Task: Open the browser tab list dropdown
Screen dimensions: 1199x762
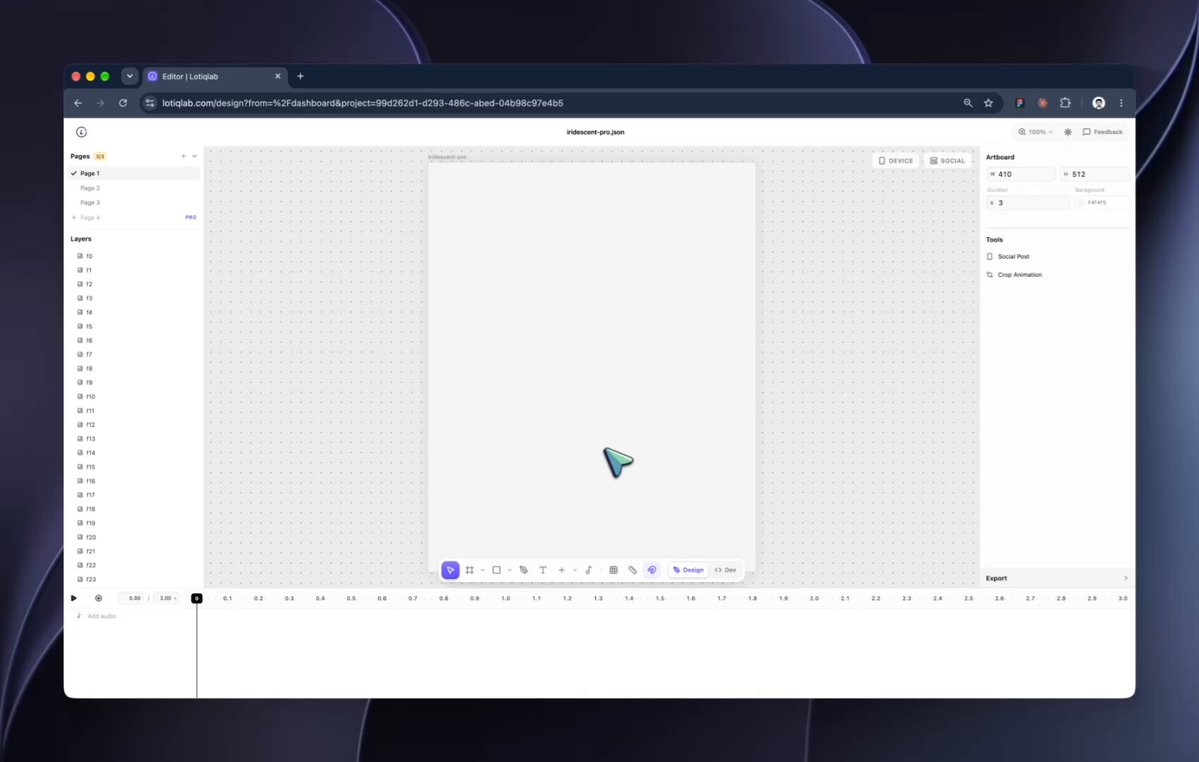Action: (x=130, y=76)
